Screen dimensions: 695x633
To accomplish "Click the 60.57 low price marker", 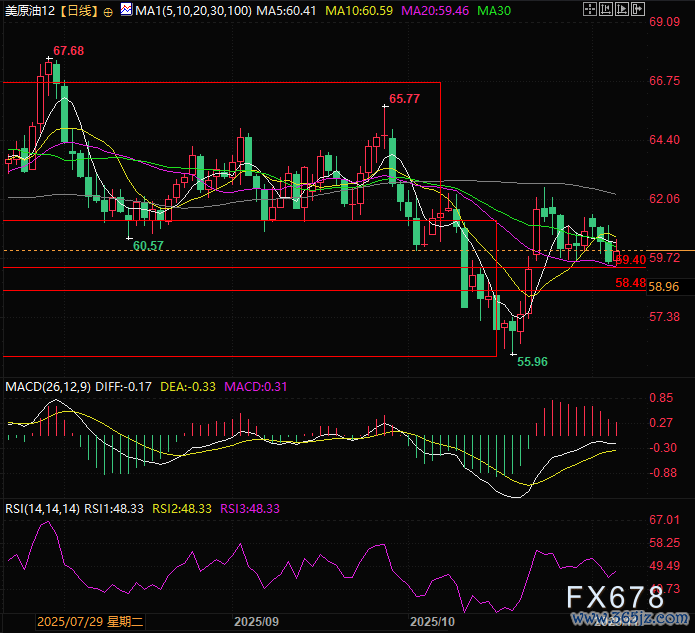I will tap(148, 245).
